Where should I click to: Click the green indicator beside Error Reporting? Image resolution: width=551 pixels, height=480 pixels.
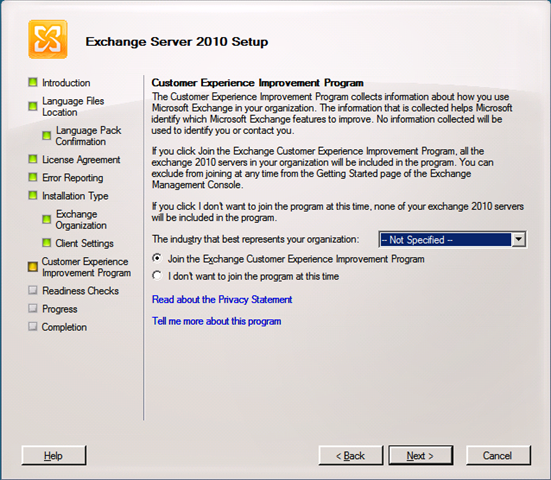coord(33,177)
